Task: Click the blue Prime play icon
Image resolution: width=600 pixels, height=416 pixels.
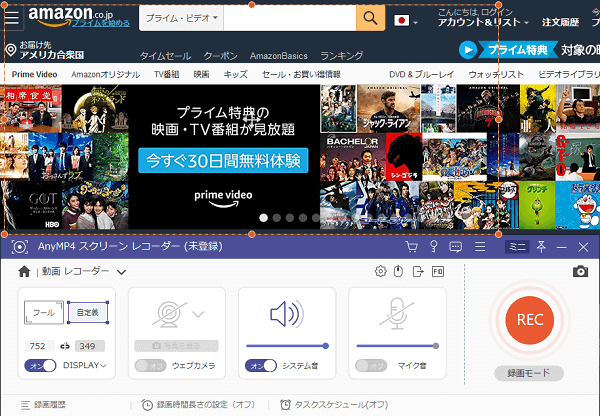Action: click(x=468, y=50)
